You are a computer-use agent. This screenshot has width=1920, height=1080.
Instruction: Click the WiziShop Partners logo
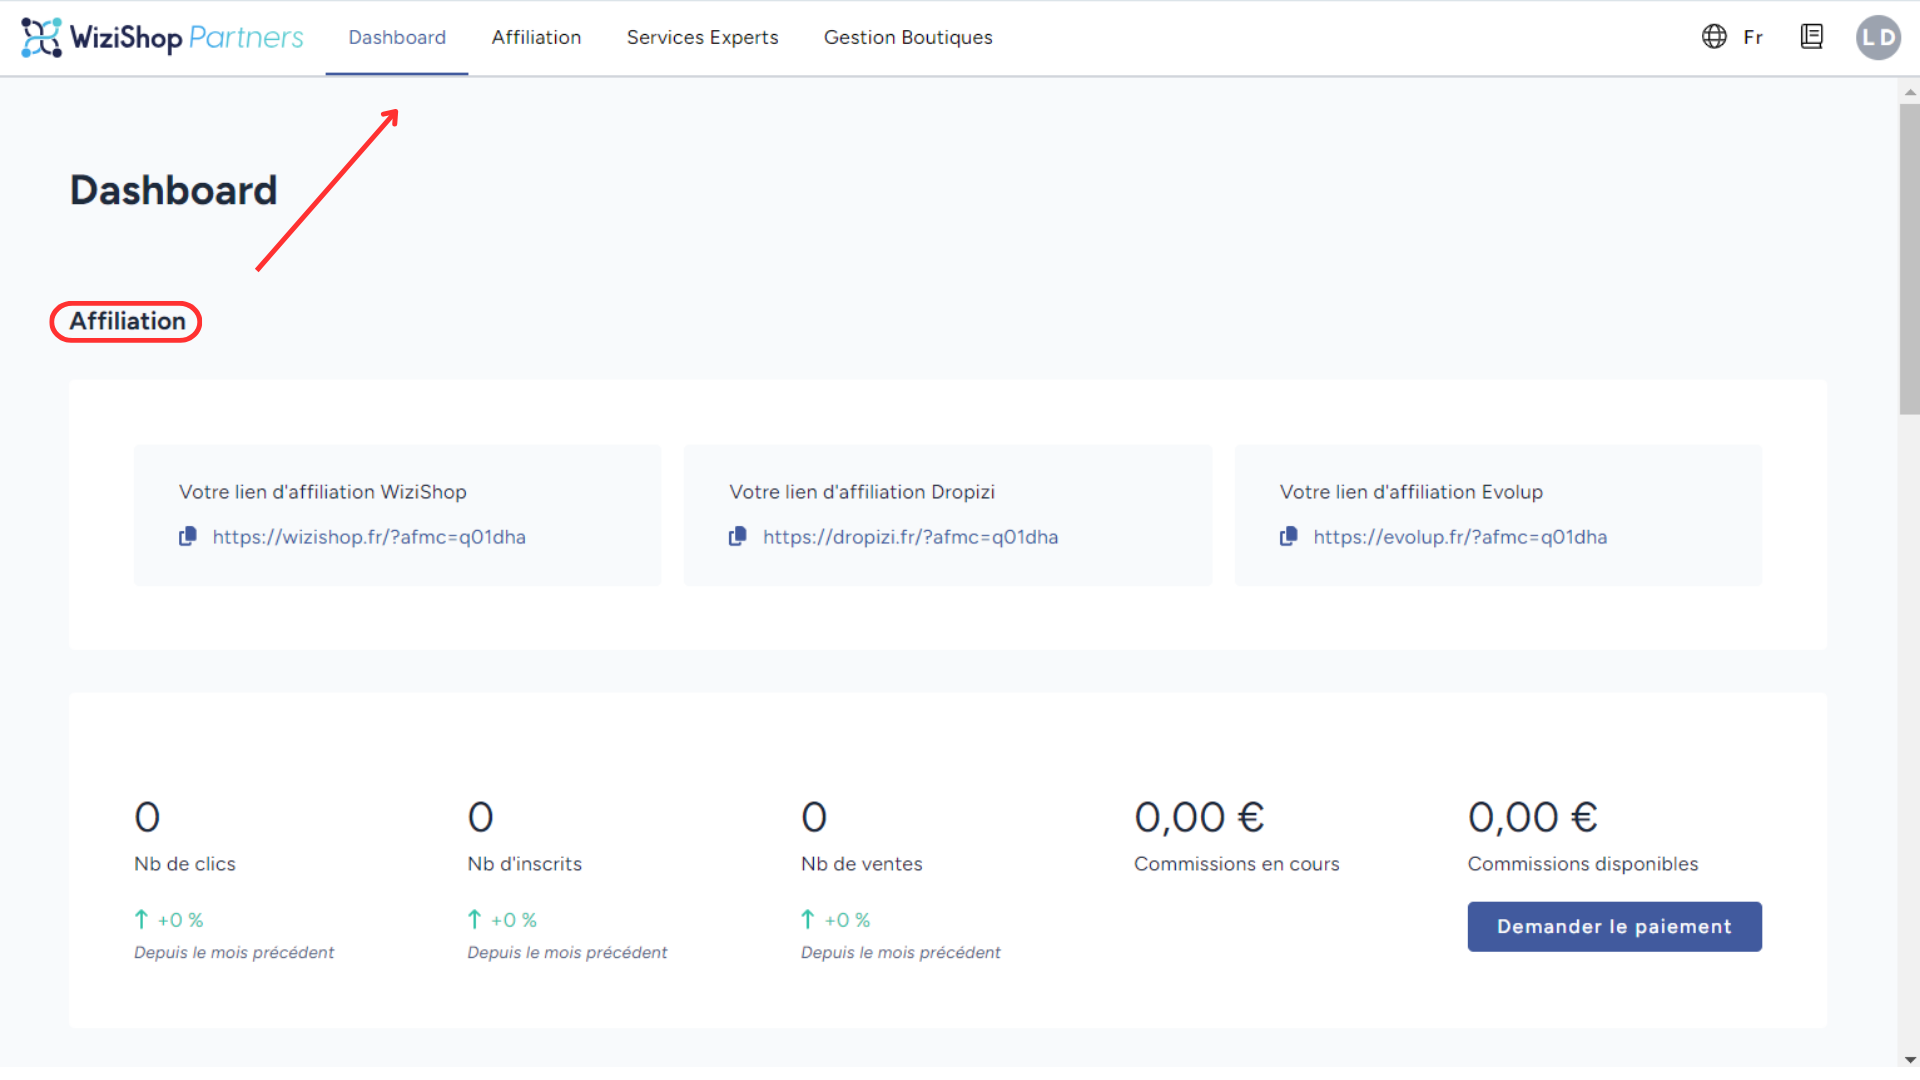point(162,37)
